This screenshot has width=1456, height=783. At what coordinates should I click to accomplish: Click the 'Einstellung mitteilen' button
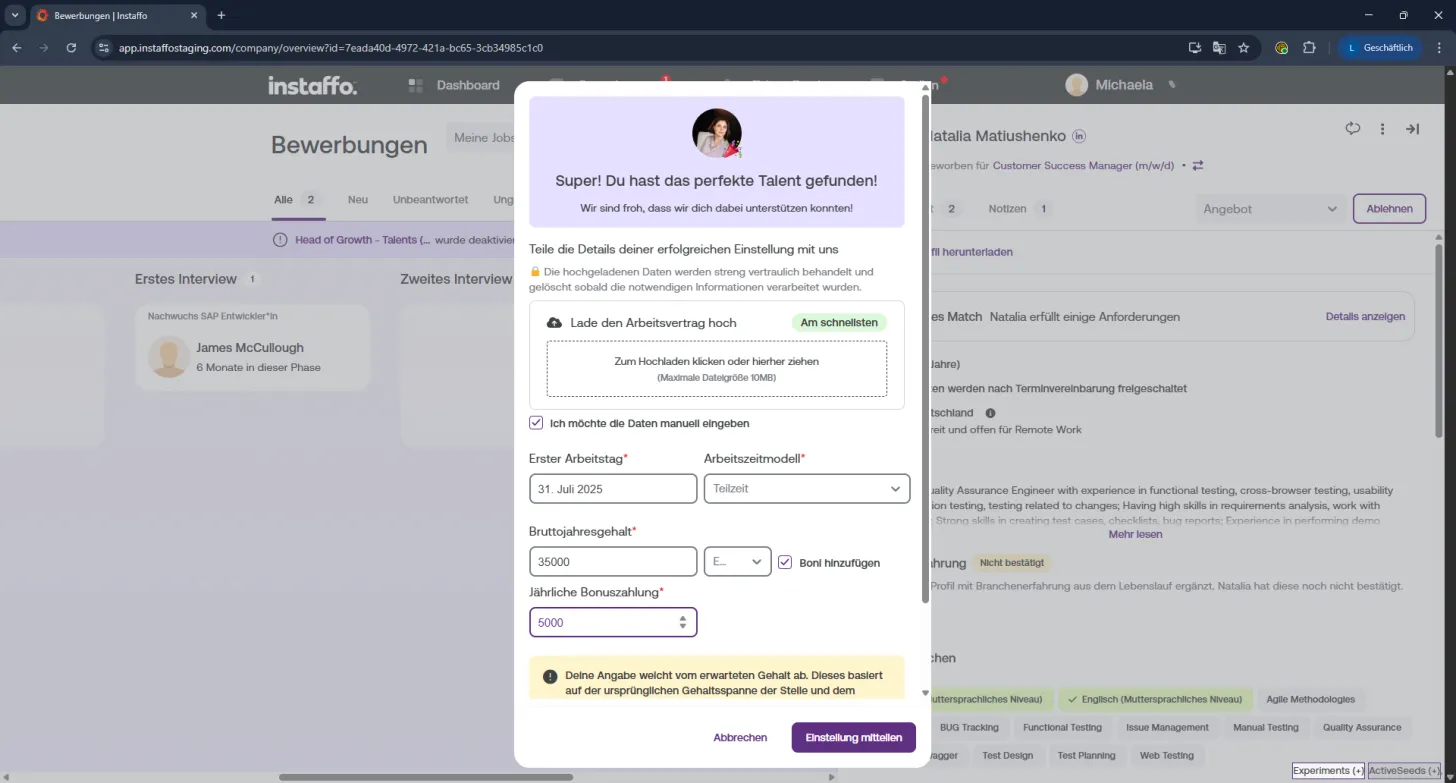pyautogui.click(x=854, y=738)
